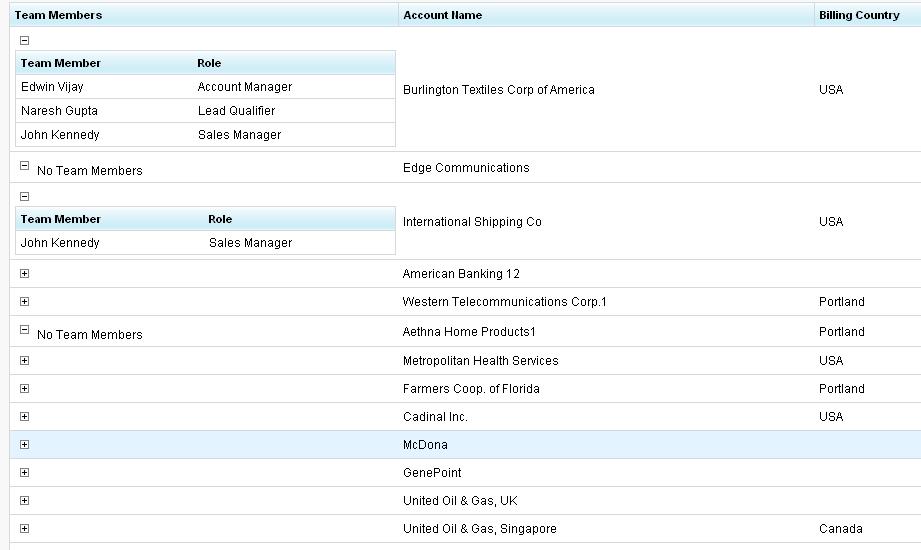Viewport: 921px width, 550px height.
Task: Click USA country for International Shipping Co
Action: point(831,222)
